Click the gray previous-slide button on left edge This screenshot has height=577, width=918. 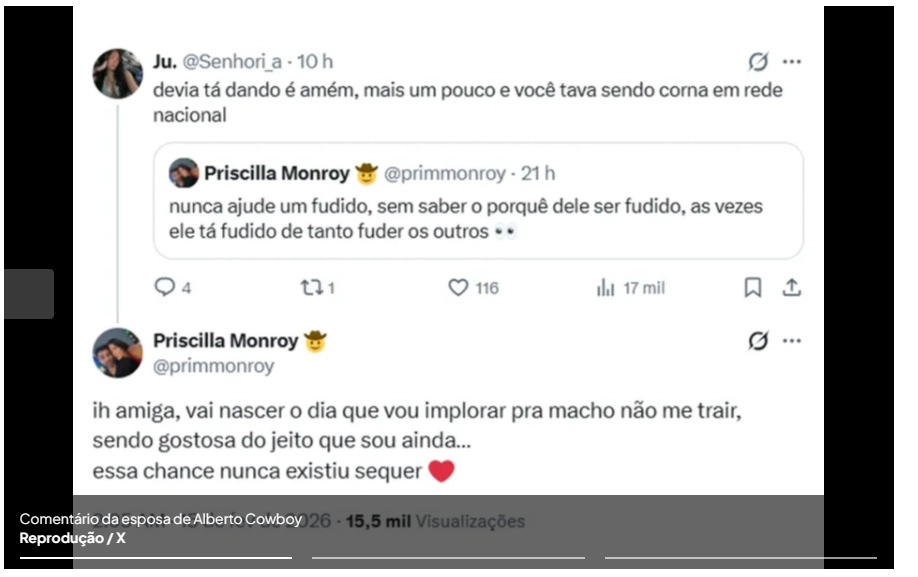click(x=29, y=294)
